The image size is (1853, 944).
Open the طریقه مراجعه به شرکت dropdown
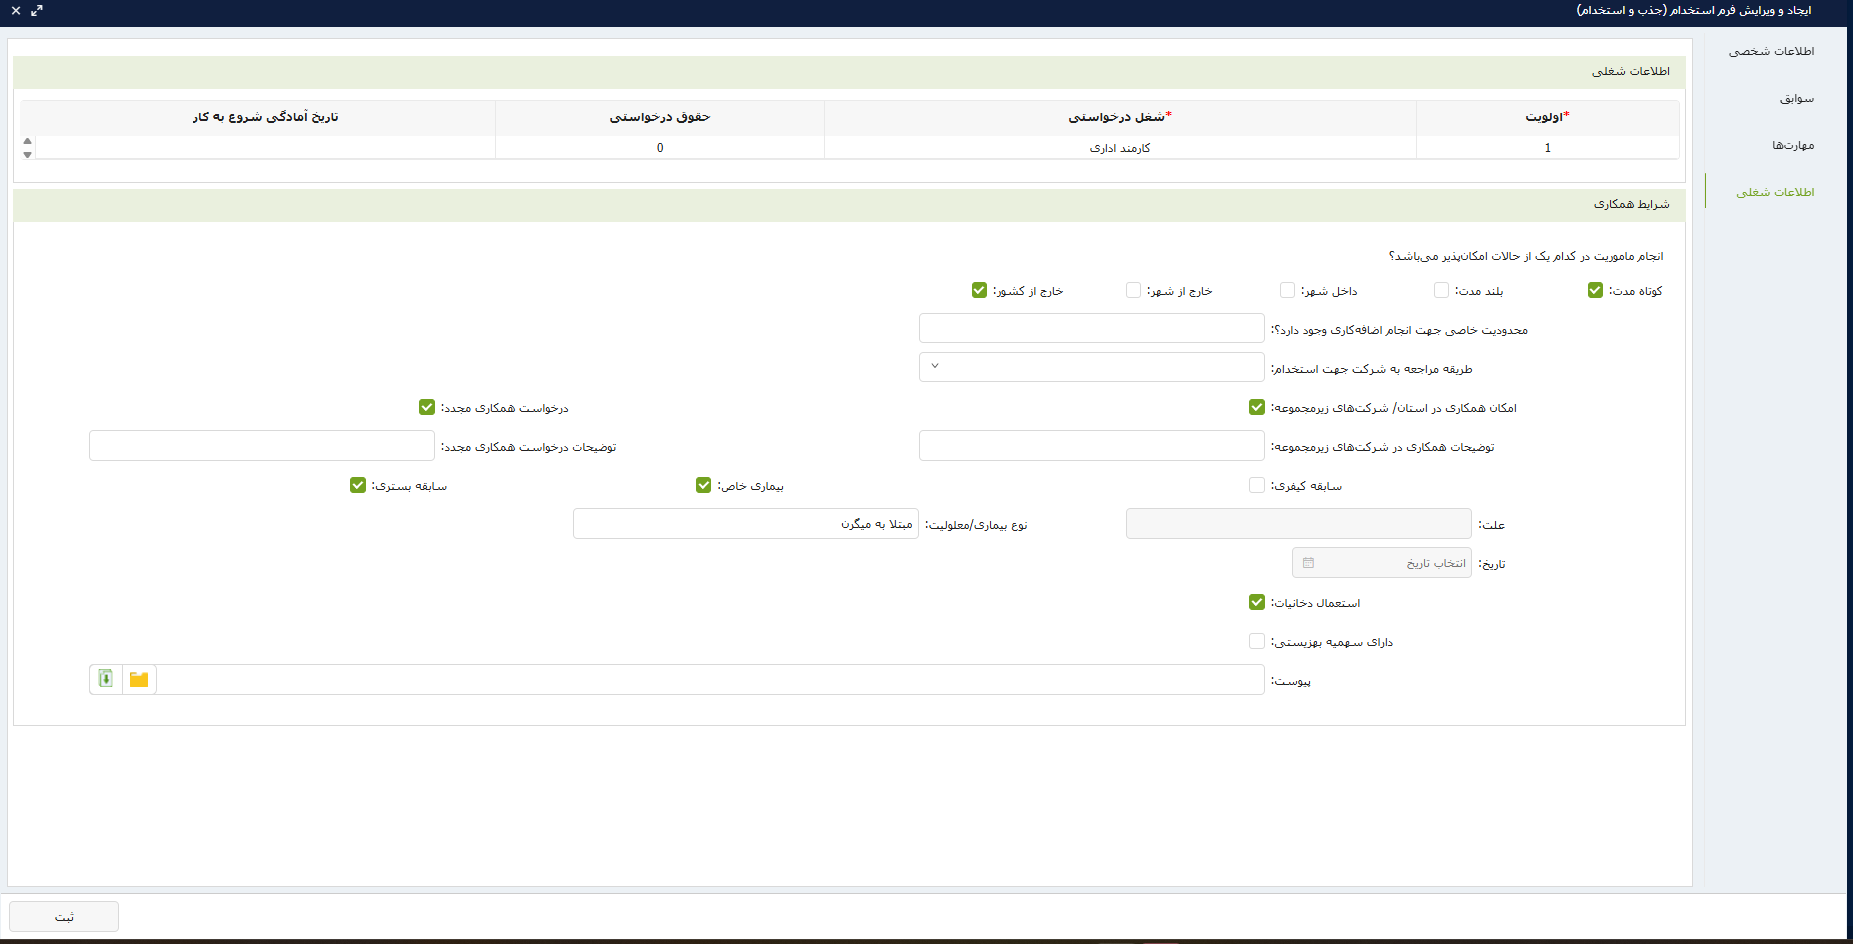(1091, 367)
